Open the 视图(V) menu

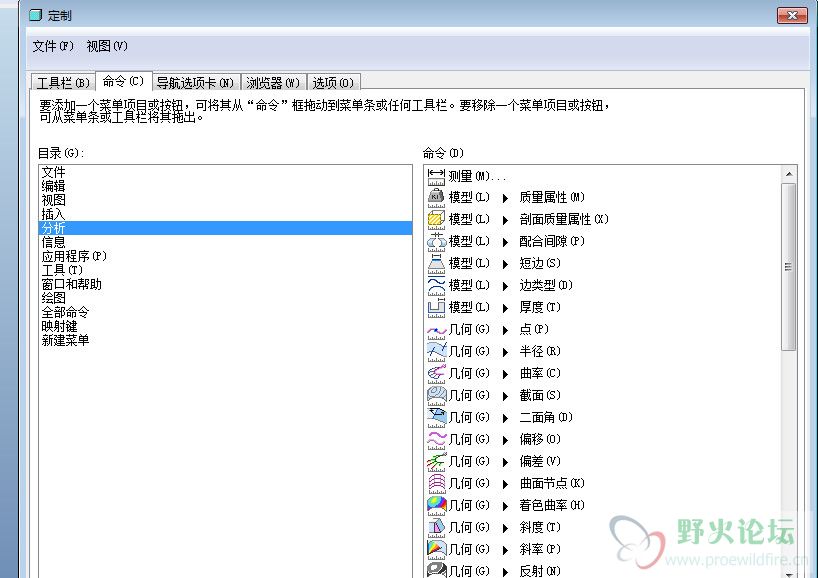tap(107, 46)
